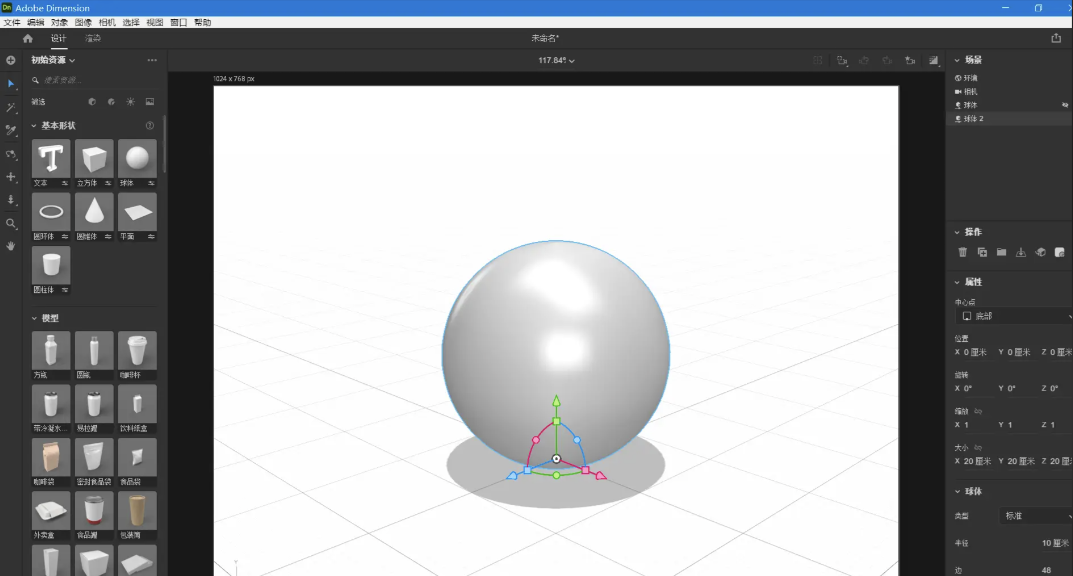The image size is (1073, 576).
Task: Select 相机 in the scene panel
Action: [x=971, y=91]
